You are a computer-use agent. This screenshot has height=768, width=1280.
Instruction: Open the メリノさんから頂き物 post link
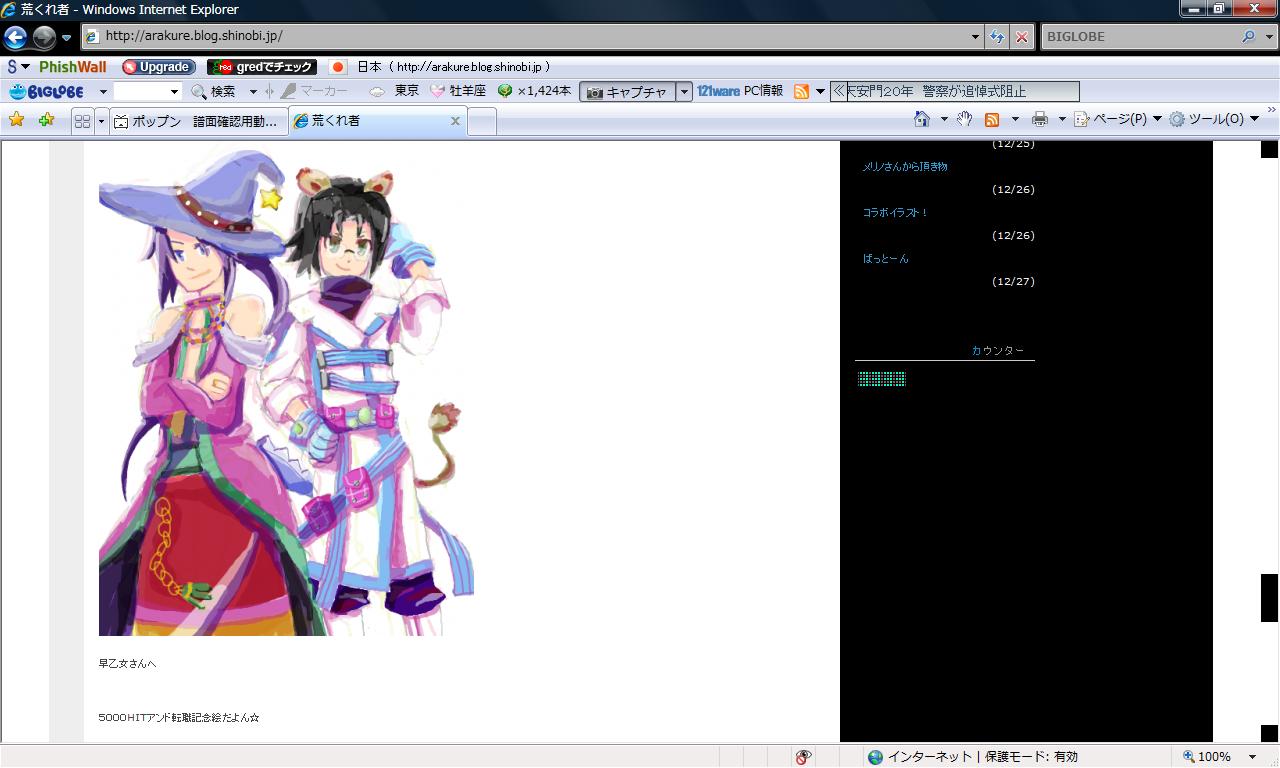tap(905, 167)
